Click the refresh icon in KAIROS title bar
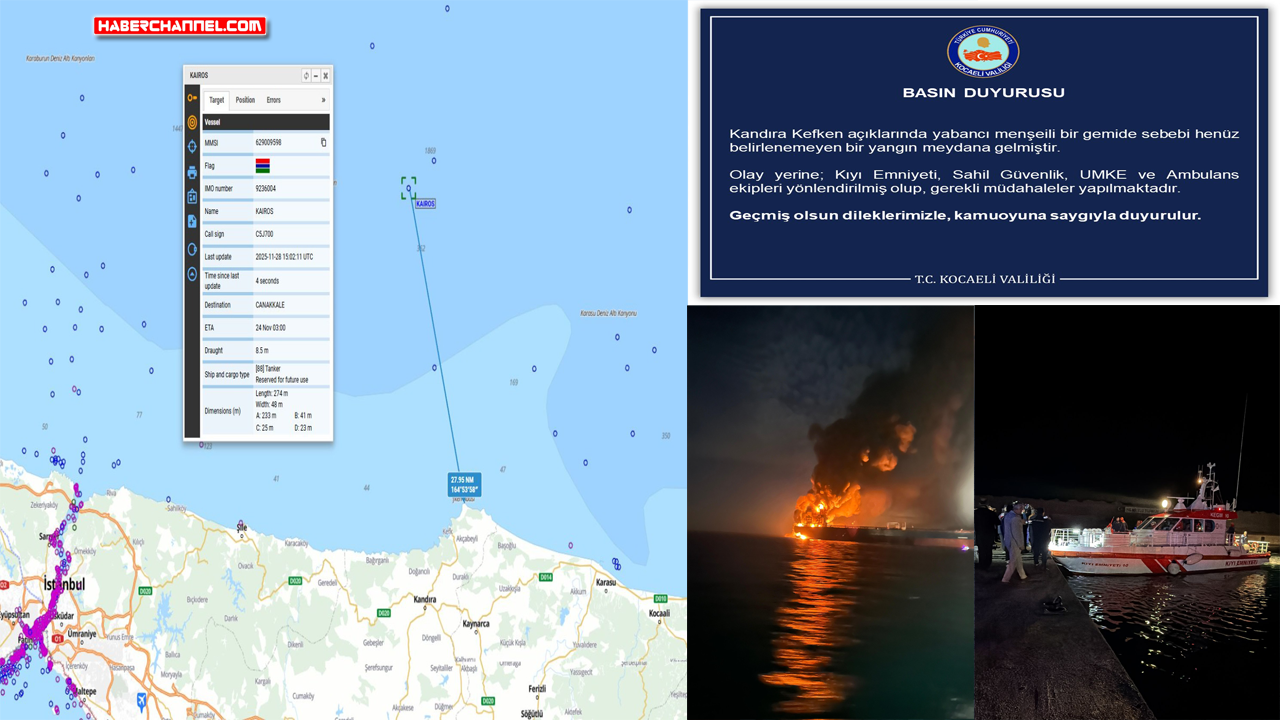 click(x=306, y=76)
